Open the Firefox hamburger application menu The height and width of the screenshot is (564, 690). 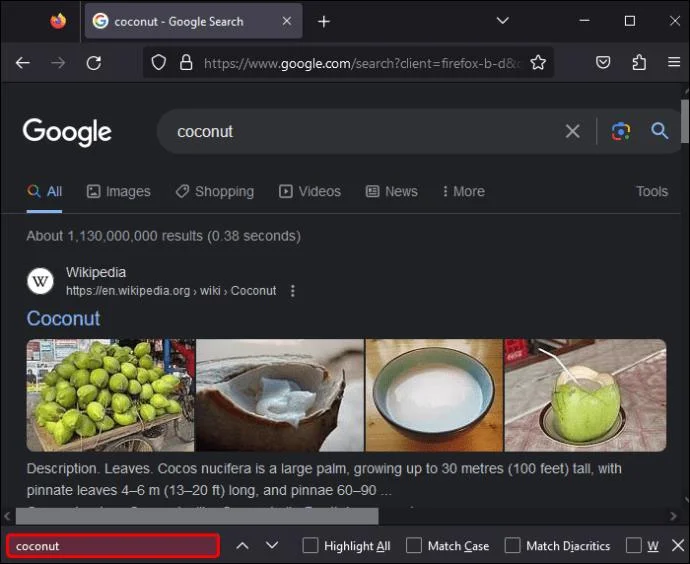(674, 63)
